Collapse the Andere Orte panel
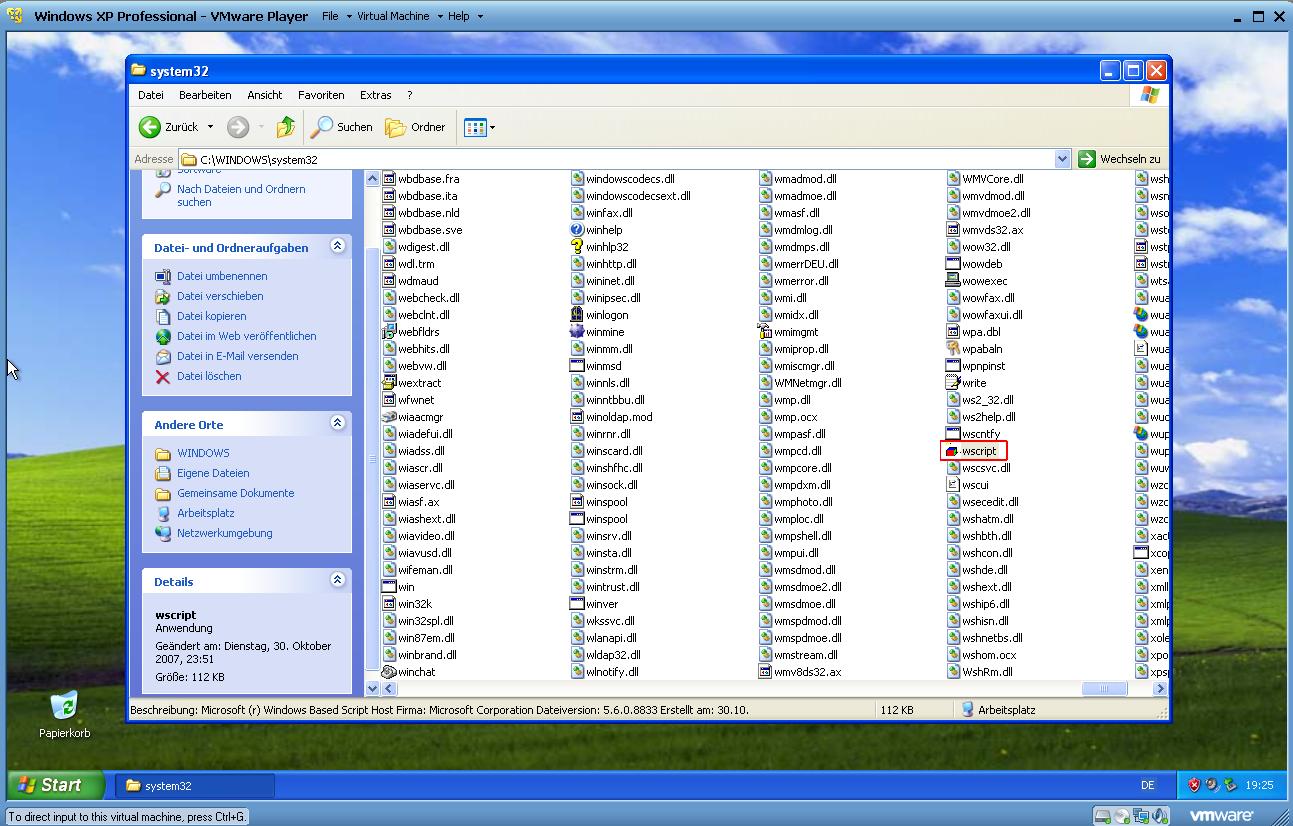This screenshot has height=826, width=1293. [x=337, y=423]
